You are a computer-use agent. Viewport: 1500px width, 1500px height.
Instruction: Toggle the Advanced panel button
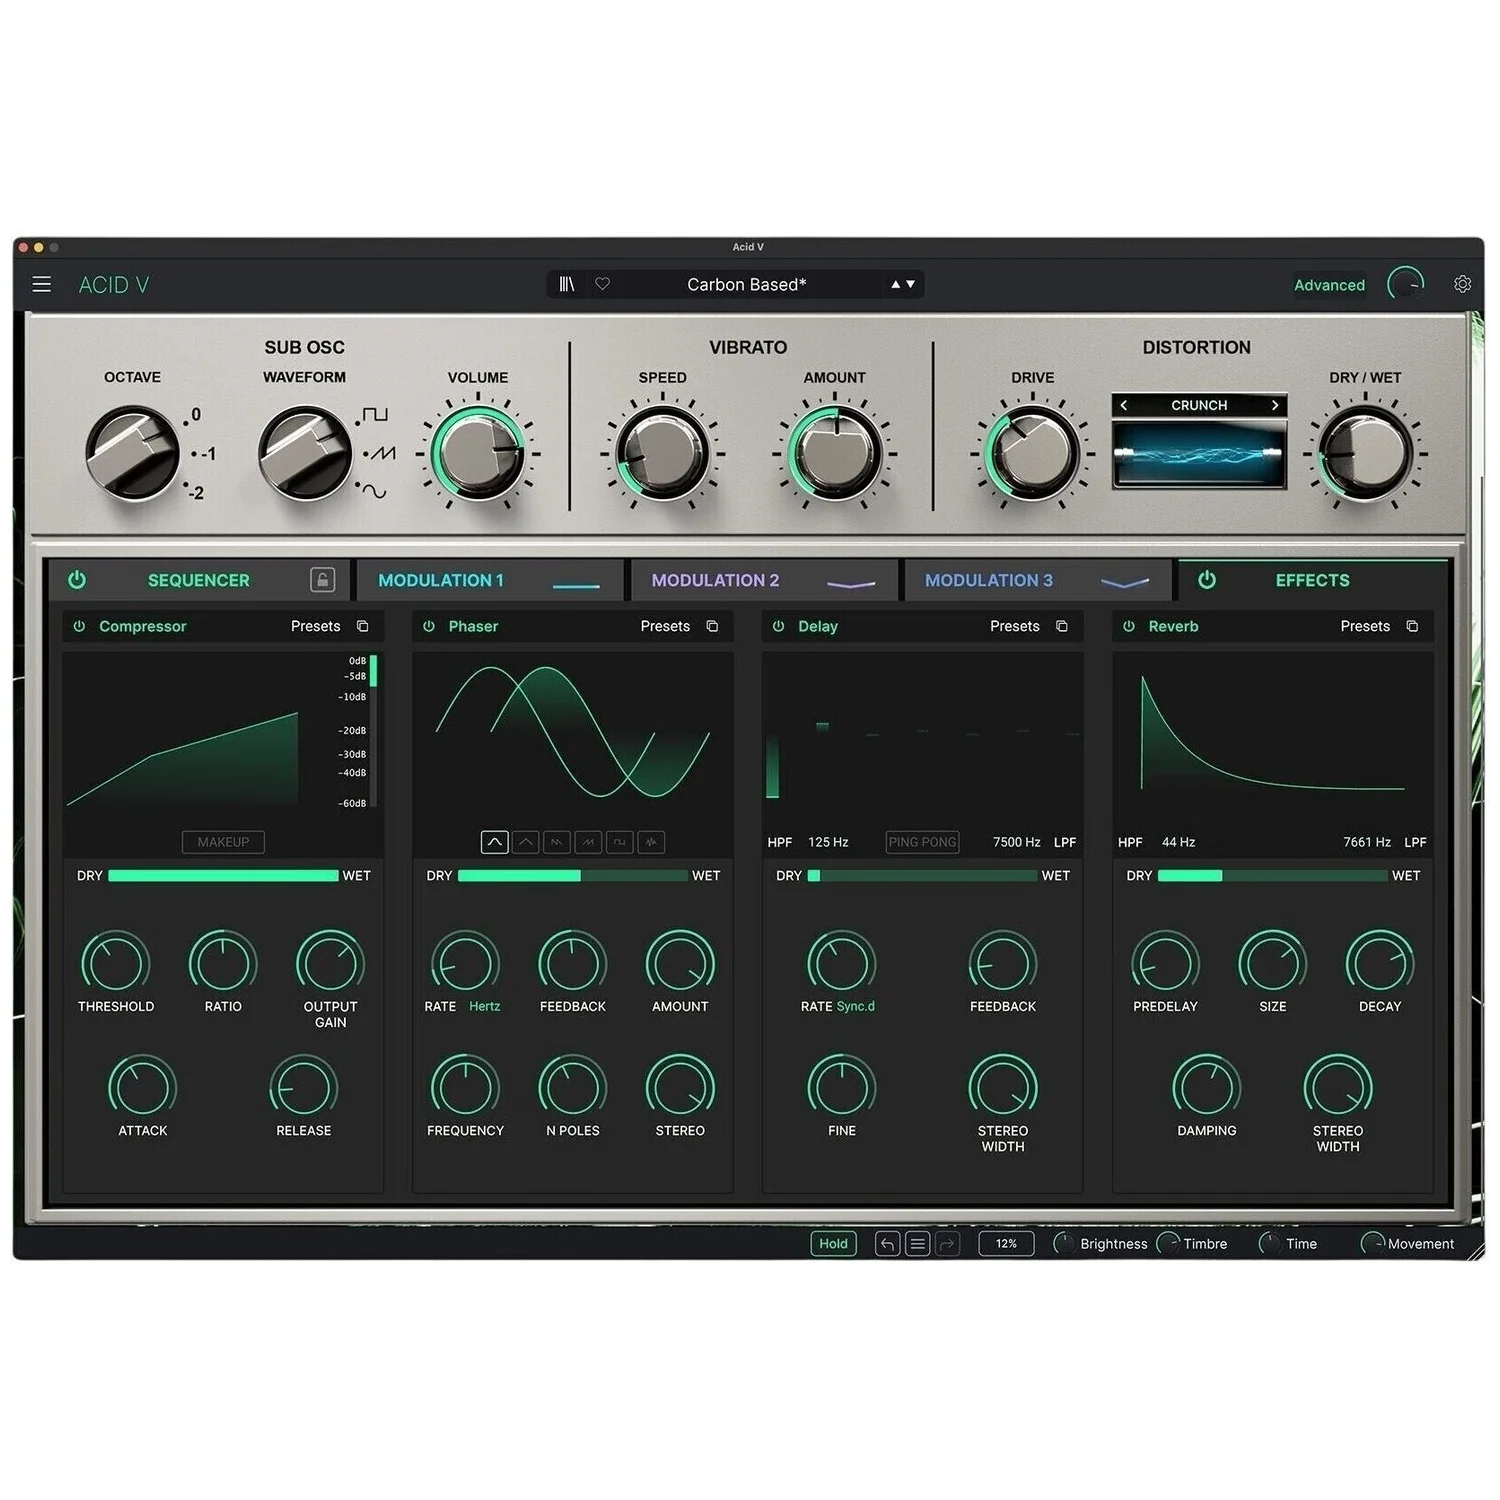[x=1329, y=285]
